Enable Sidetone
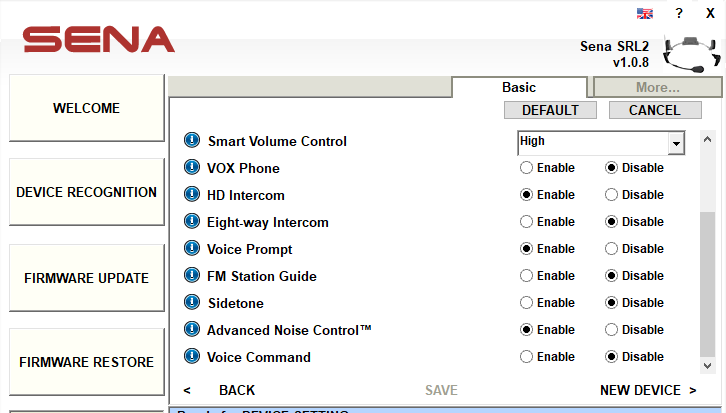The height and width of the screenshot is (413, 726). pos(526,303)
